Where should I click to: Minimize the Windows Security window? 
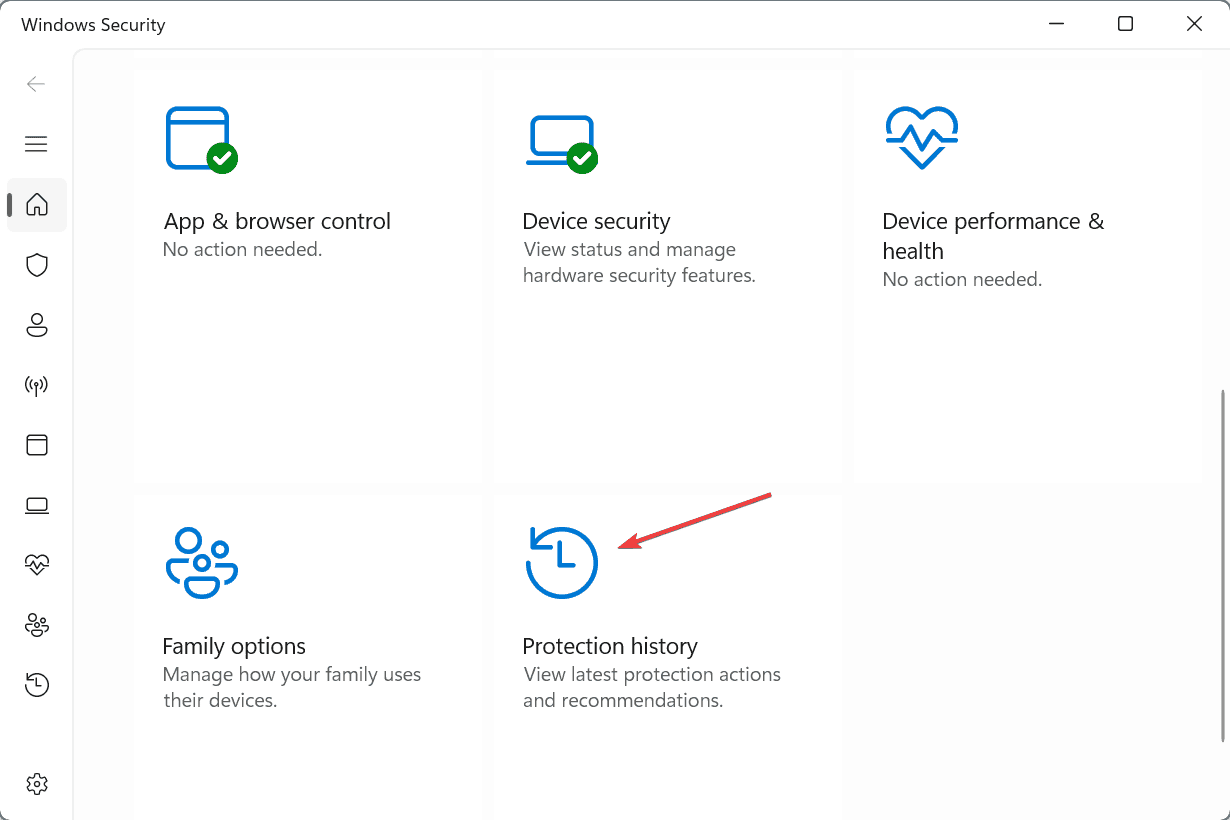[1057, 24]
